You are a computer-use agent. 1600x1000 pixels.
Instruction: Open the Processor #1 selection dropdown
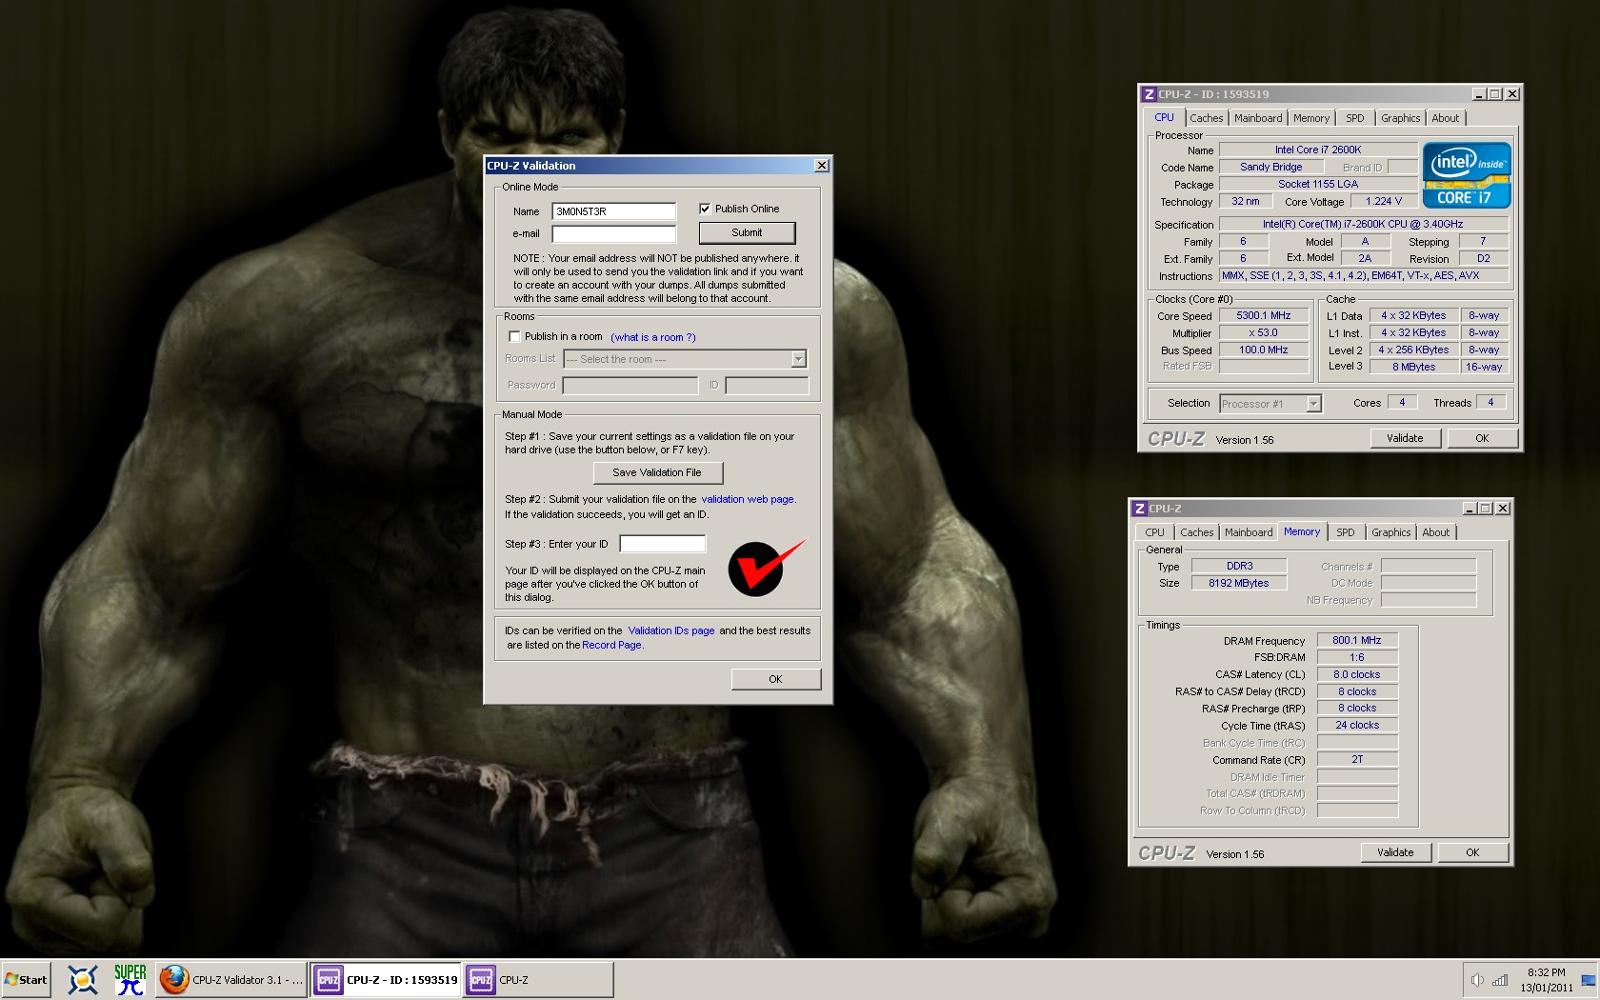coord(1271,404)
